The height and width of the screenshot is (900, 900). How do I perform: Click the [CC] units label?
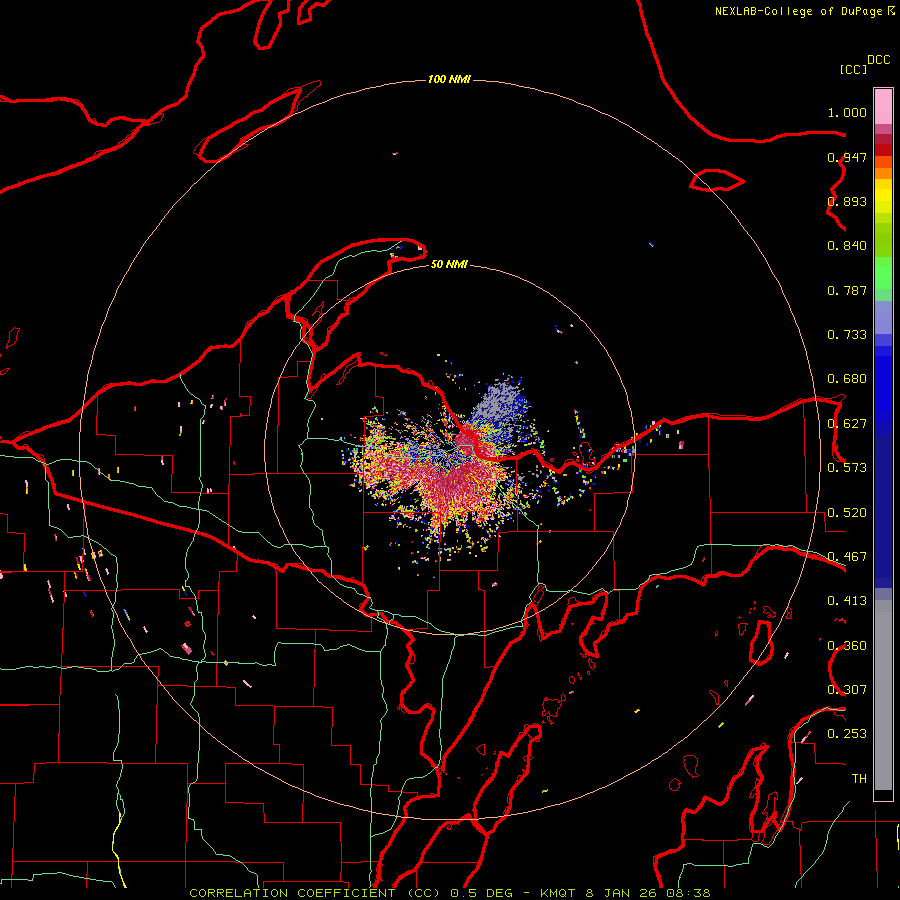coord(853,69)
